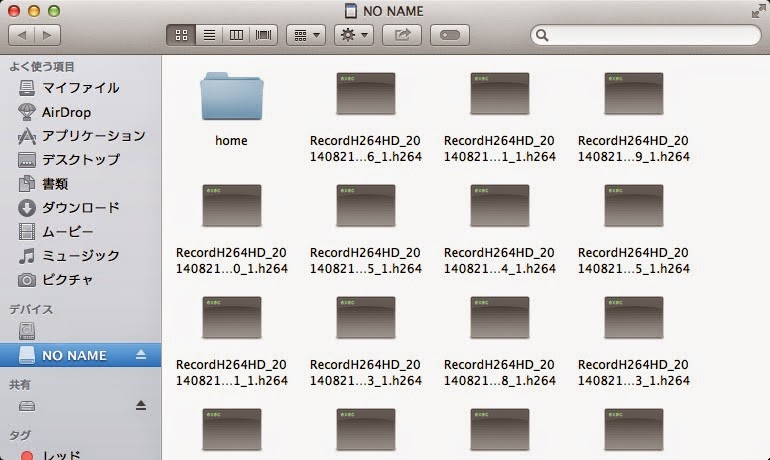Click the デバイス section header
Screen dimensions: 770x460
pos(31,309)
